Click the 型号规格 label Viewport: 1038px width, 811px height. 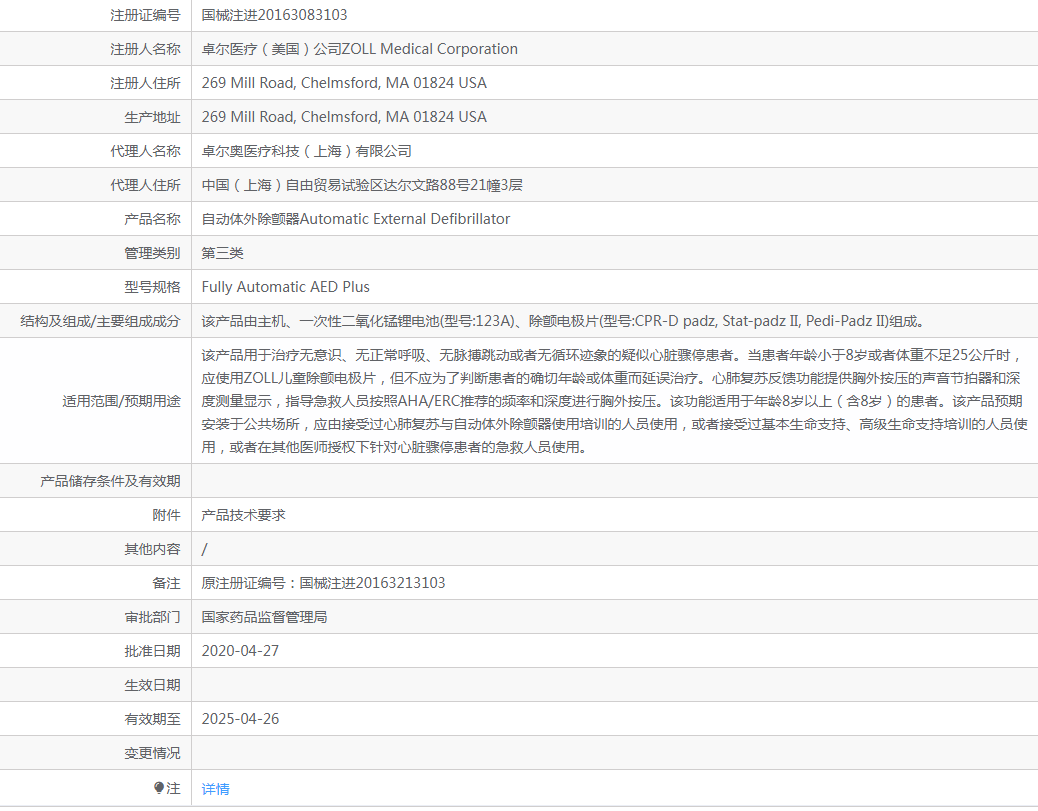coord(152,287)
